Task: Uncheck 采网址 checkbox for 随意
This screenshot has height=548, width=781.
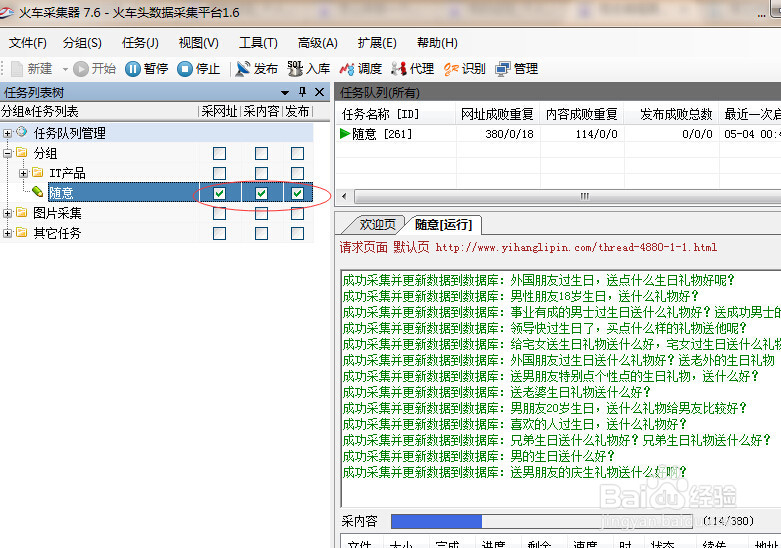Action: click(x=219, y=193)
